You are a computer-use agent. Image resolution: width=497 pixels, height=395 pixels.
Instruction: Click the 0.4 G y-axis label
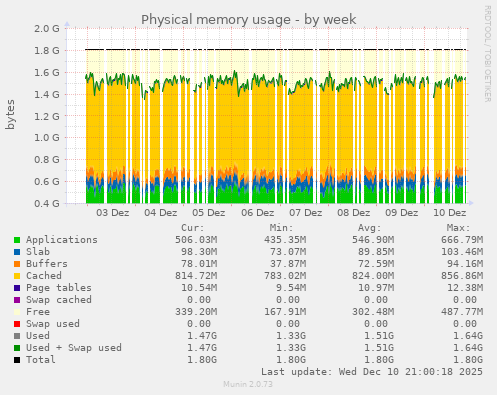(x=47, y=203)
